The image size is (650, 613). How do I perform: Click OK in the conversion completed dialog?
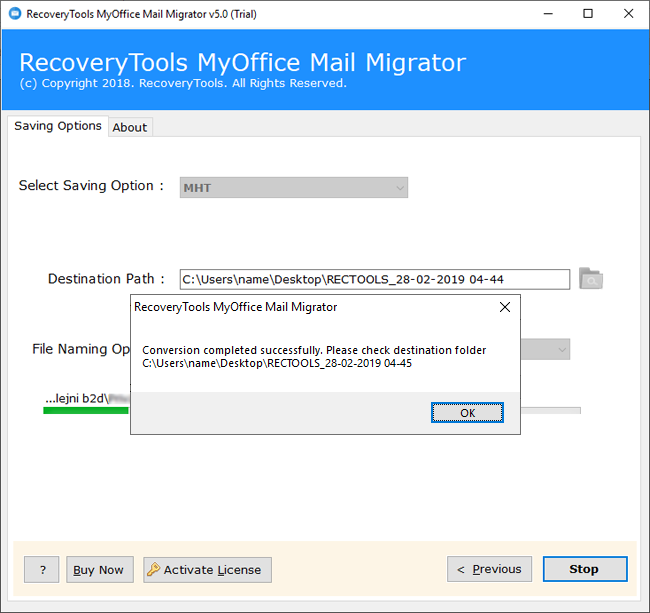[x=467, y=413]
